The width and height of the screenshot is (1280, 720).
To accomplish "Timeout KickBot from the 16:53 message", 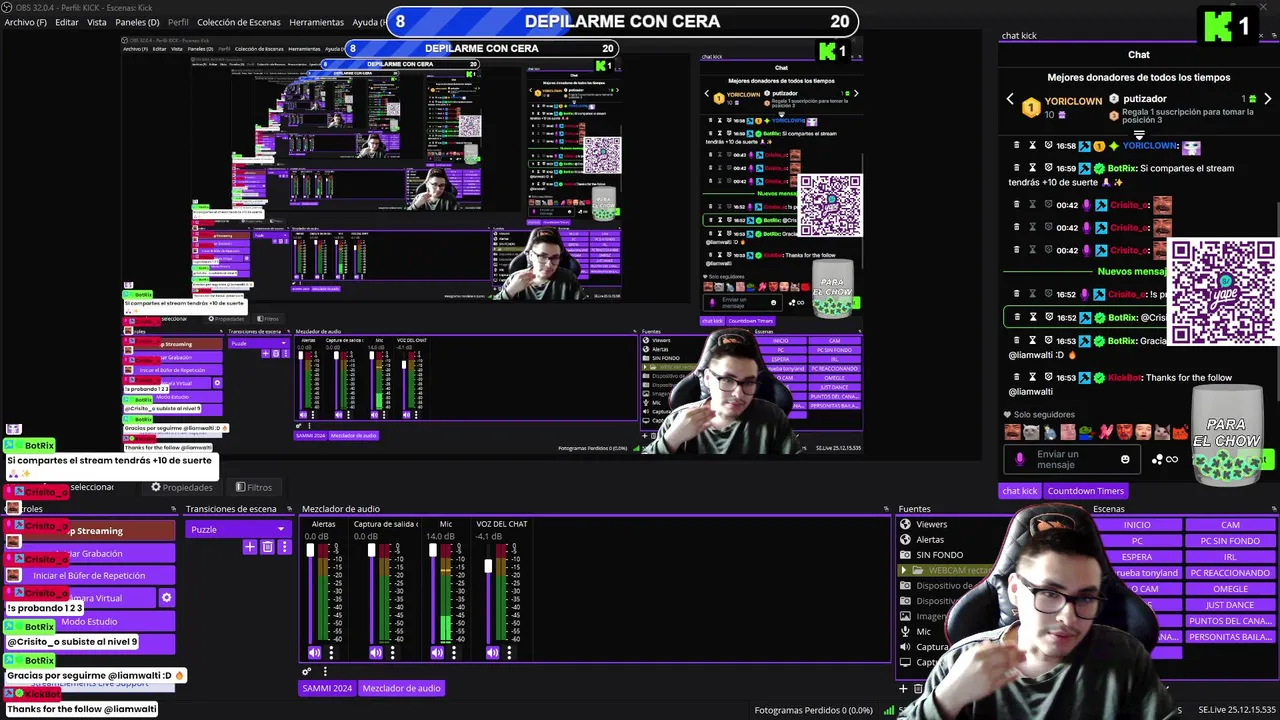I will 1033,377.
